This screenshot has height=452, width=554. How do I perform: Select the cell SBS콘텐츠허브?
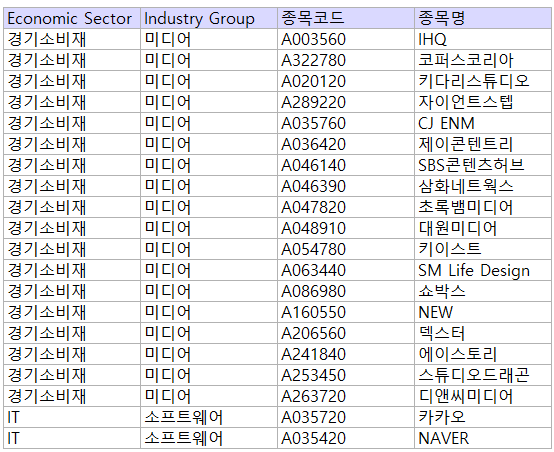[483, 165]
